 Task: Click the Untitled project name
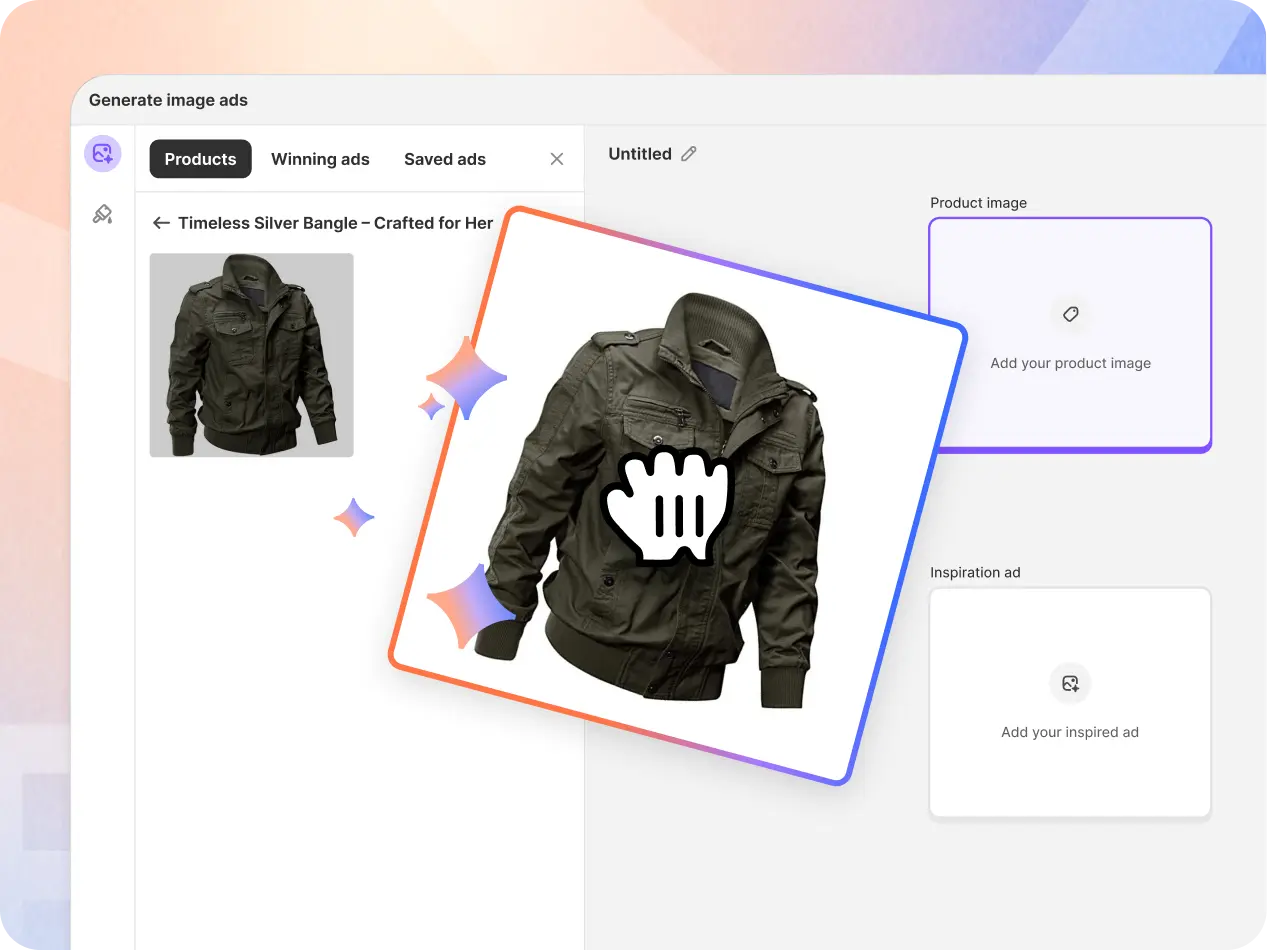(x=640, y=154)
